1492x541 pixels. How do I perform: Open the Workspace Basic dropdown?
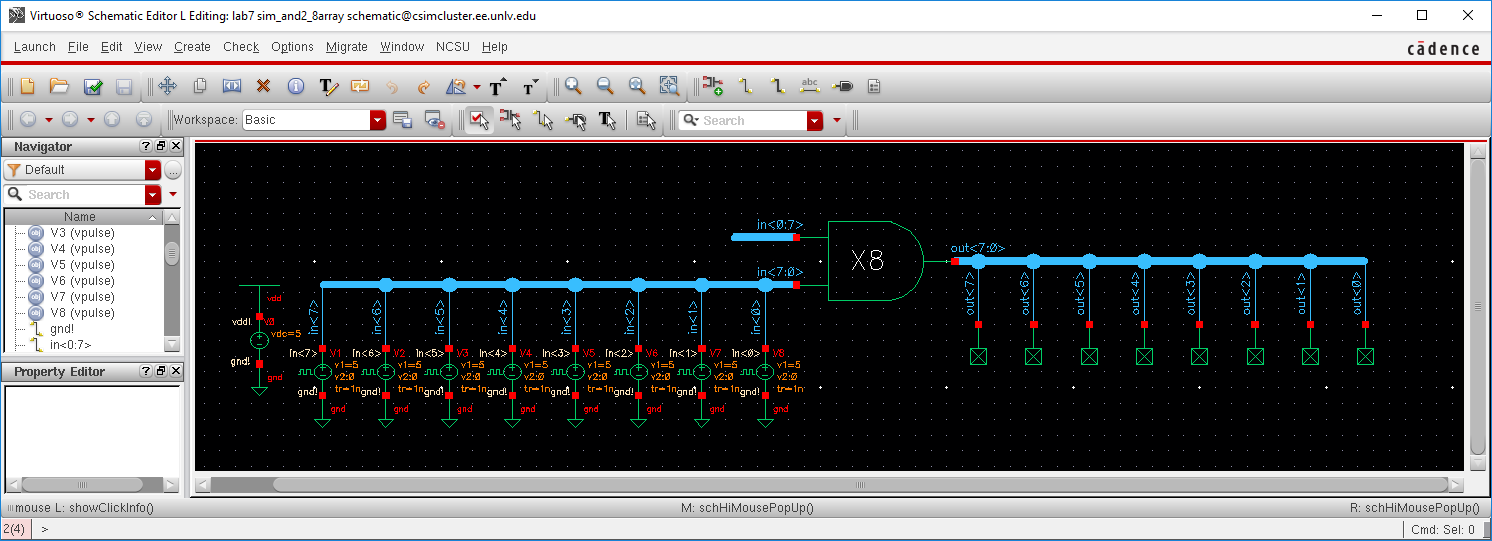(377, 120)
